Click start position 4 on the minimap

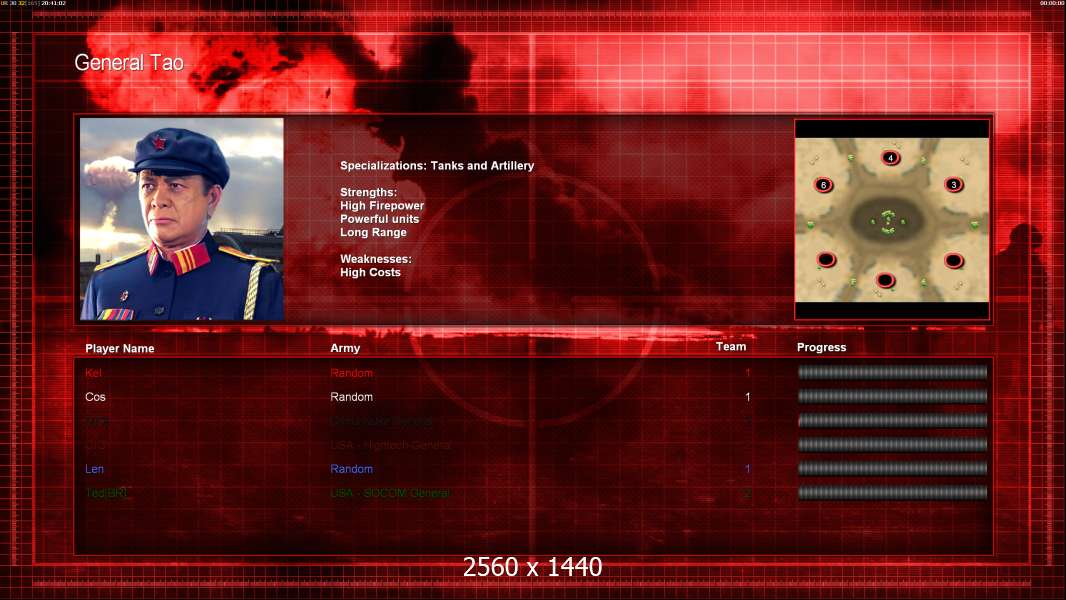point(890,158)
